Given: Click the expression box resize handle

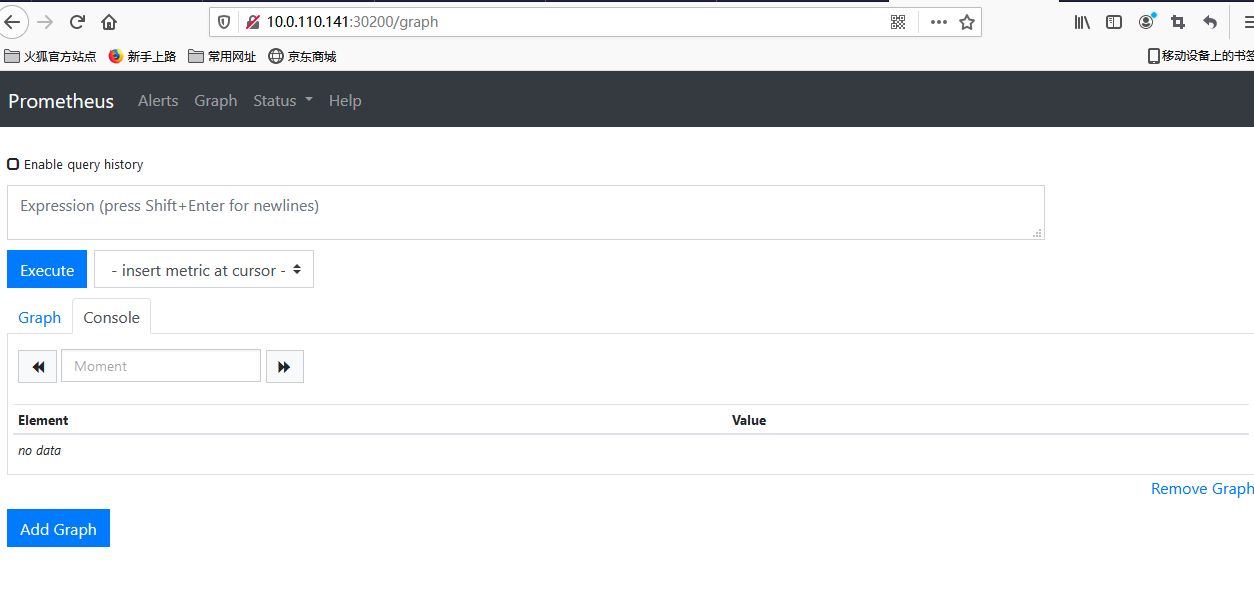Looking at the screenshot, I should 1038,233.
